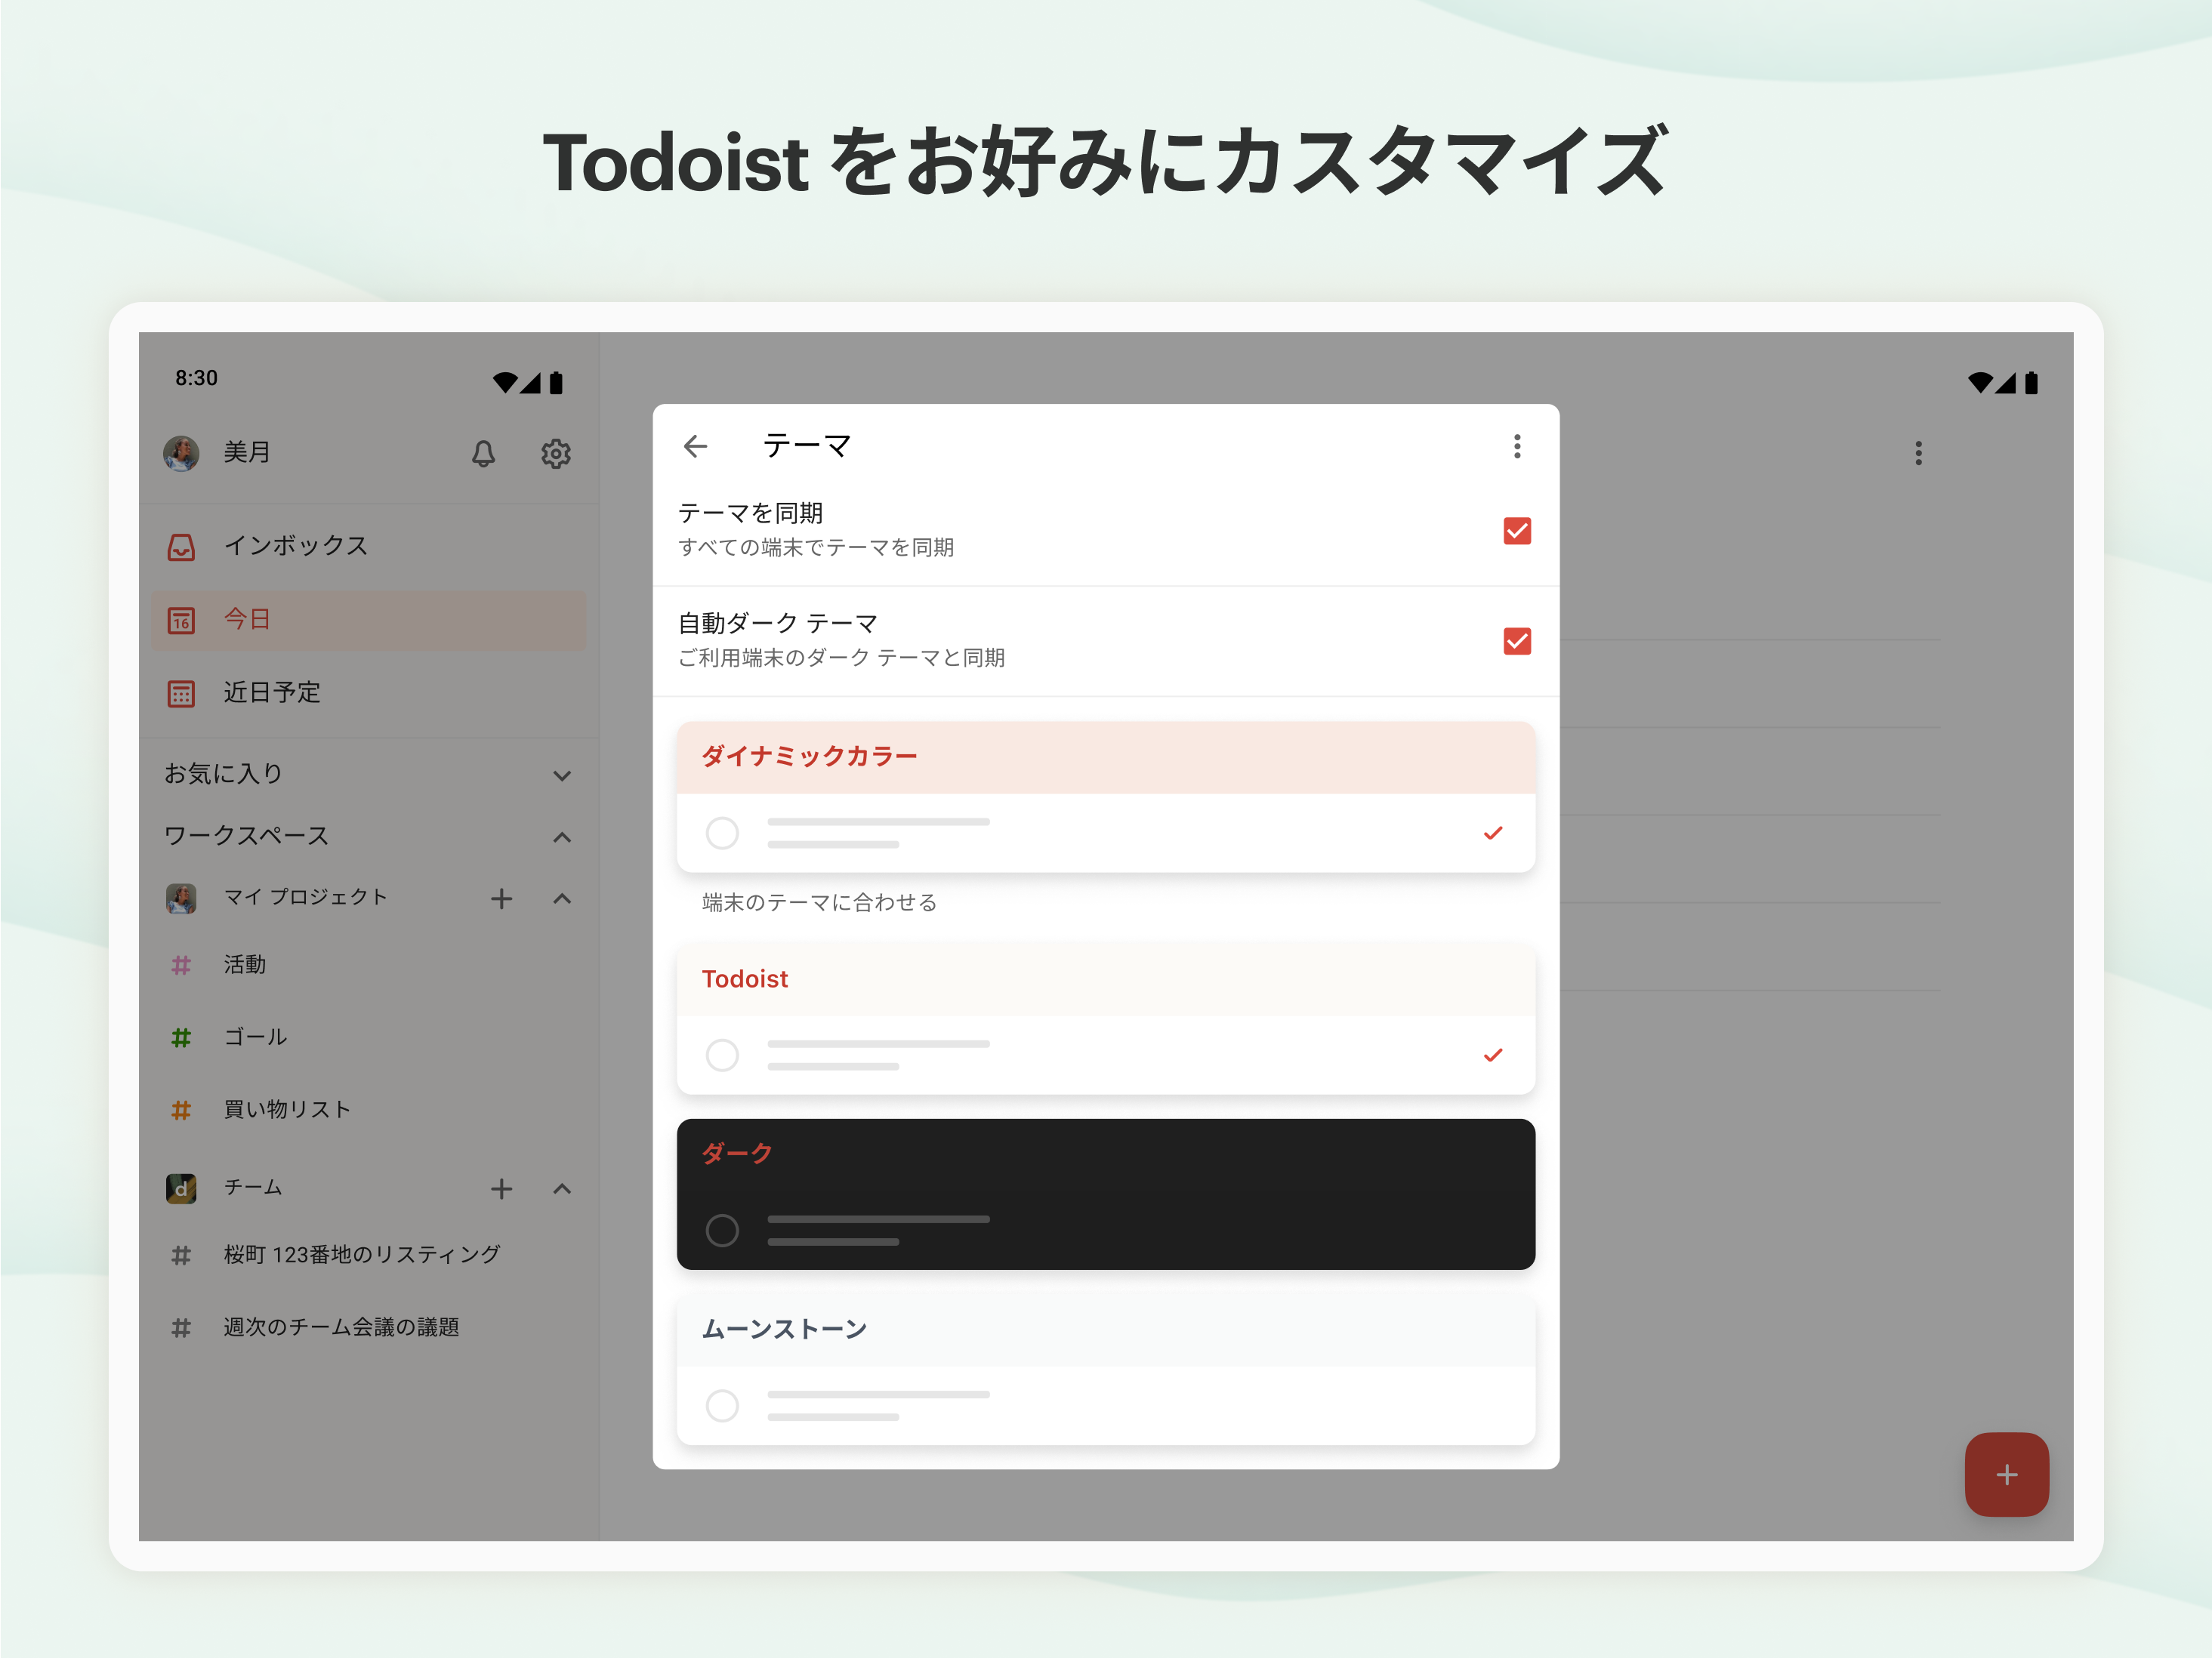Click the 今日 calendar icon

point(181,620)
